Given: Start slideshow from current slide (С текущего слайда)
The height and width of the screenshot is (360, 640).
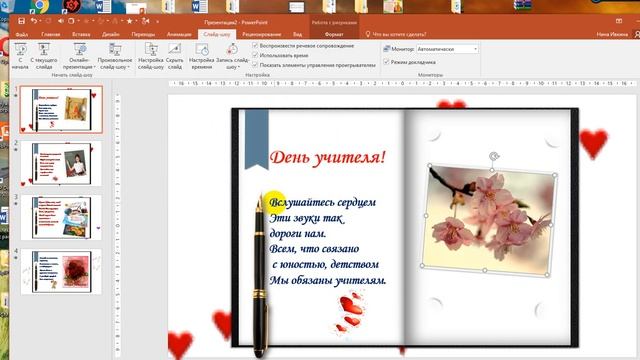Looking at the screenshot, I should (44, 56).
